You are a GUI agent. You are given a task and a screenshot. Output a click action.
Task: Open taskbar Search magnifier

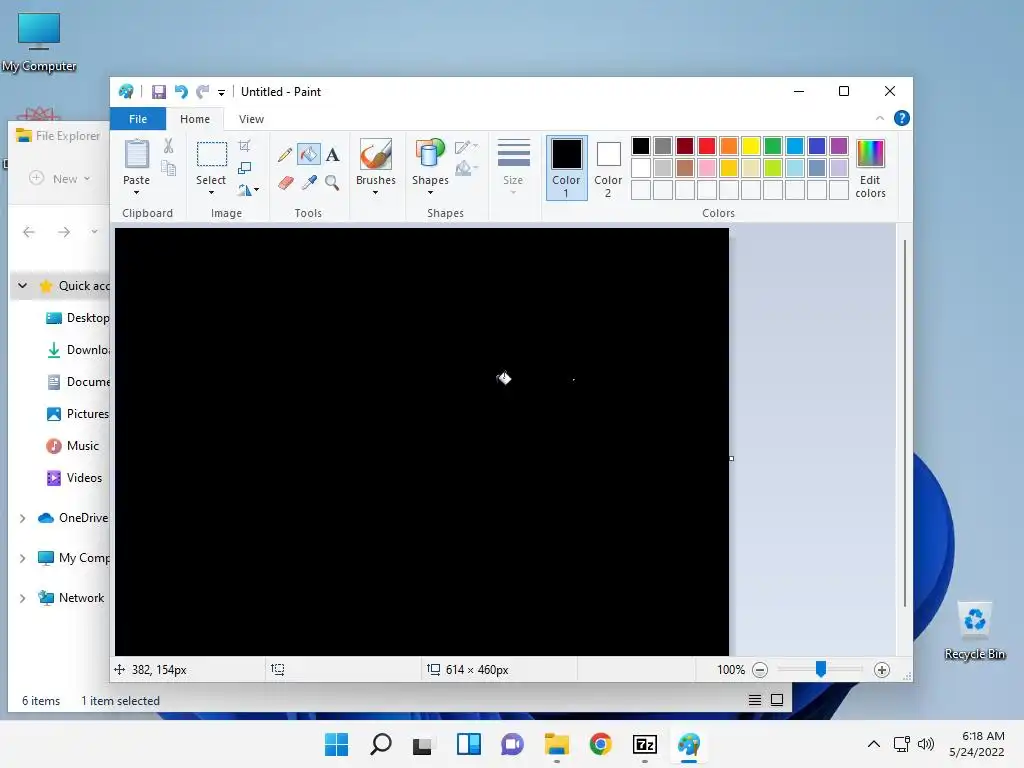pos(381,744)
